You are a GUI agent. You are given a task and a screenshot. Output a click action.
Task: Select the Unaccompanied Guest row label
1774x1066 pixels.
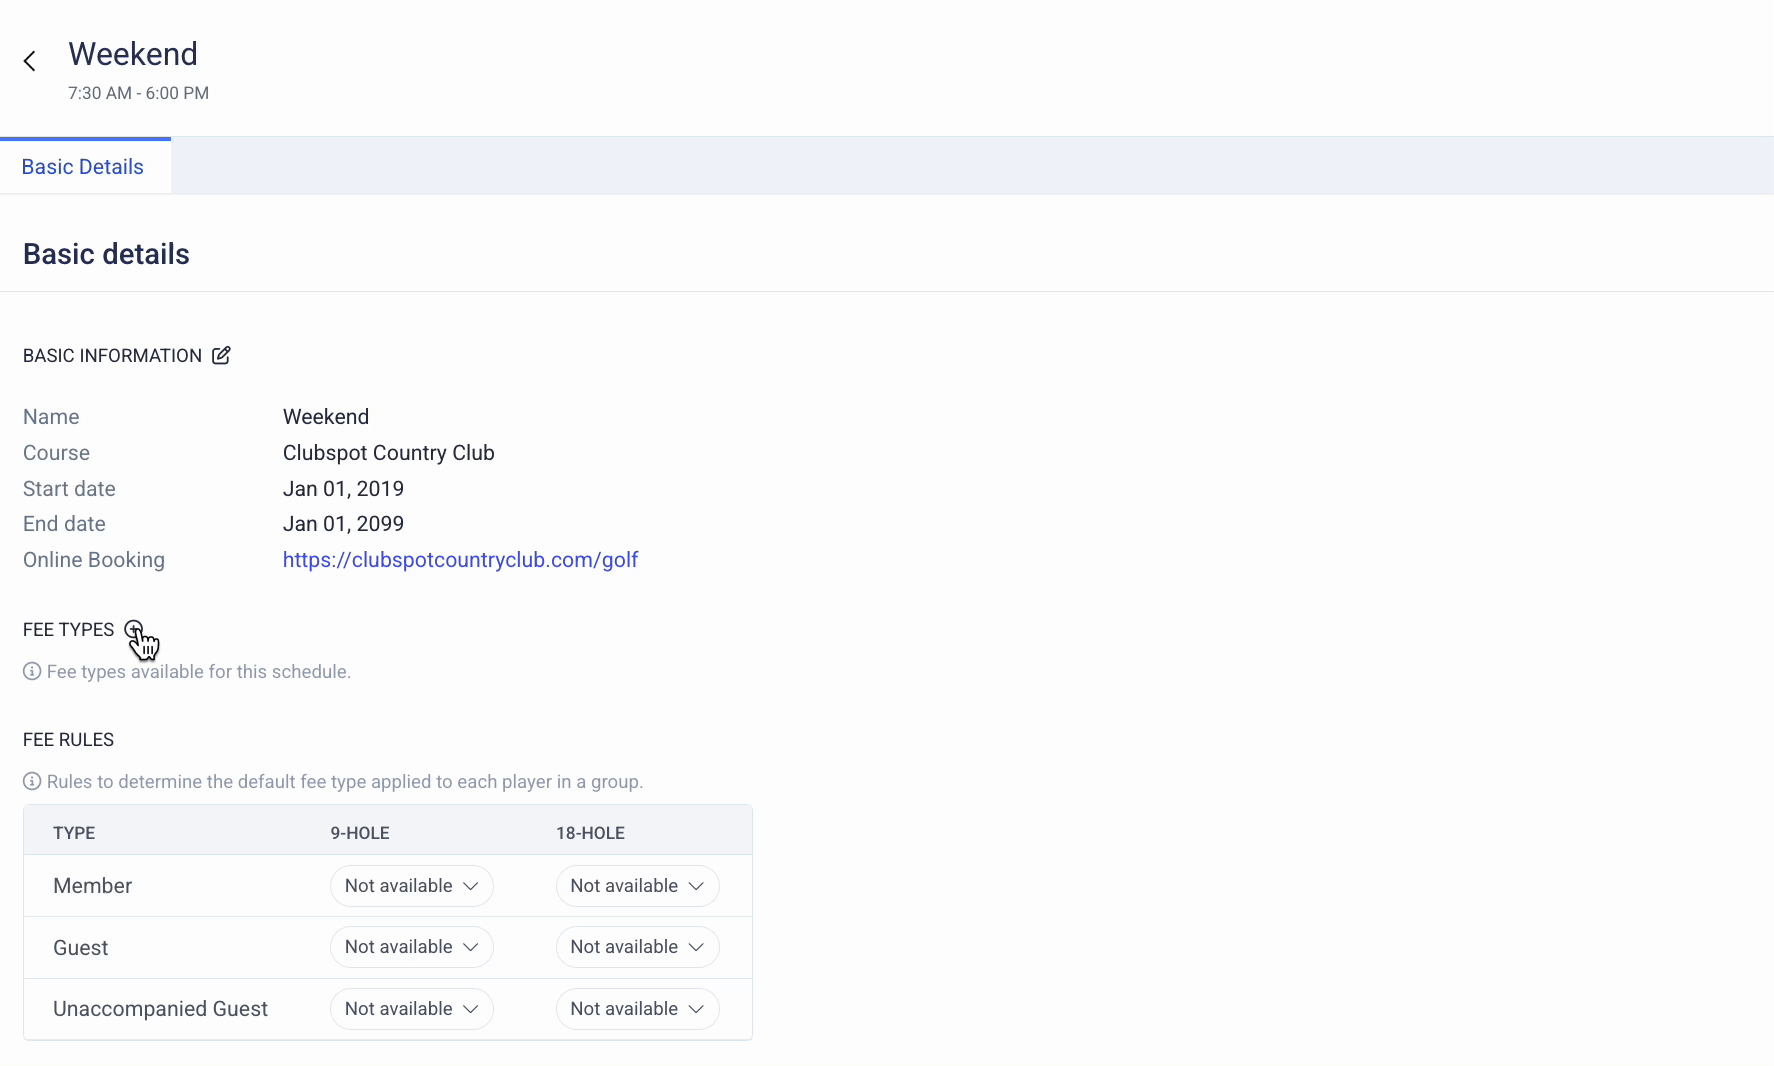160,1009
